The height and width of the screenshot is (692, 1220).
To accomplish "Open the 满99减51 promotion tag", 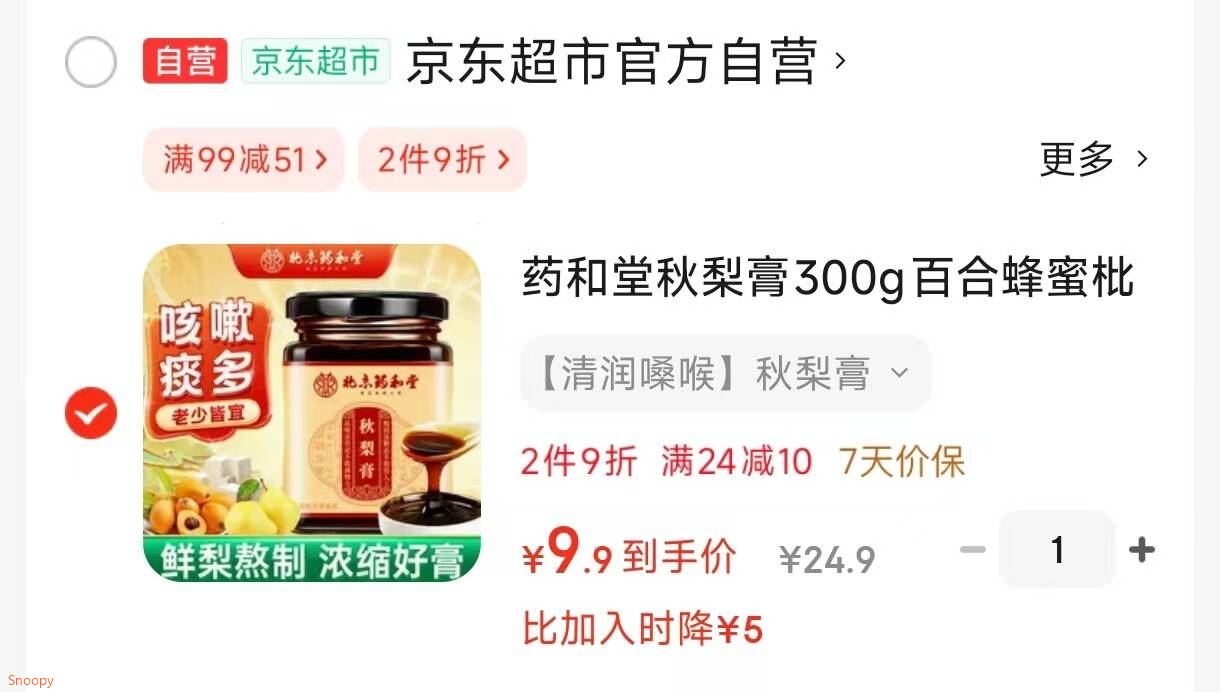I will coord(244,159).
